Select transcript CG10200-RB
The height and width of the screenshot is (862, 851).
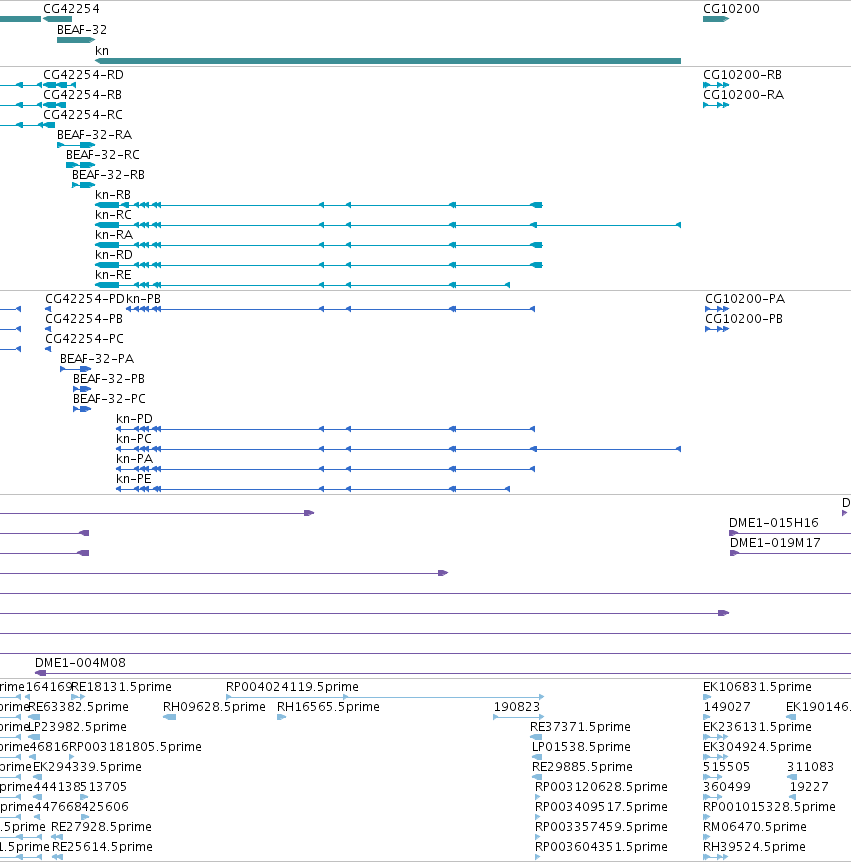(x=742, y=75)
